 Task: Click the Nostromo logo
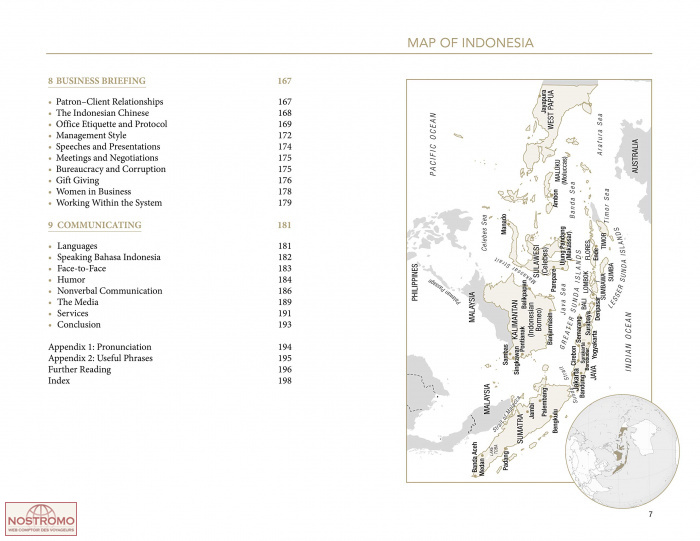41,519
